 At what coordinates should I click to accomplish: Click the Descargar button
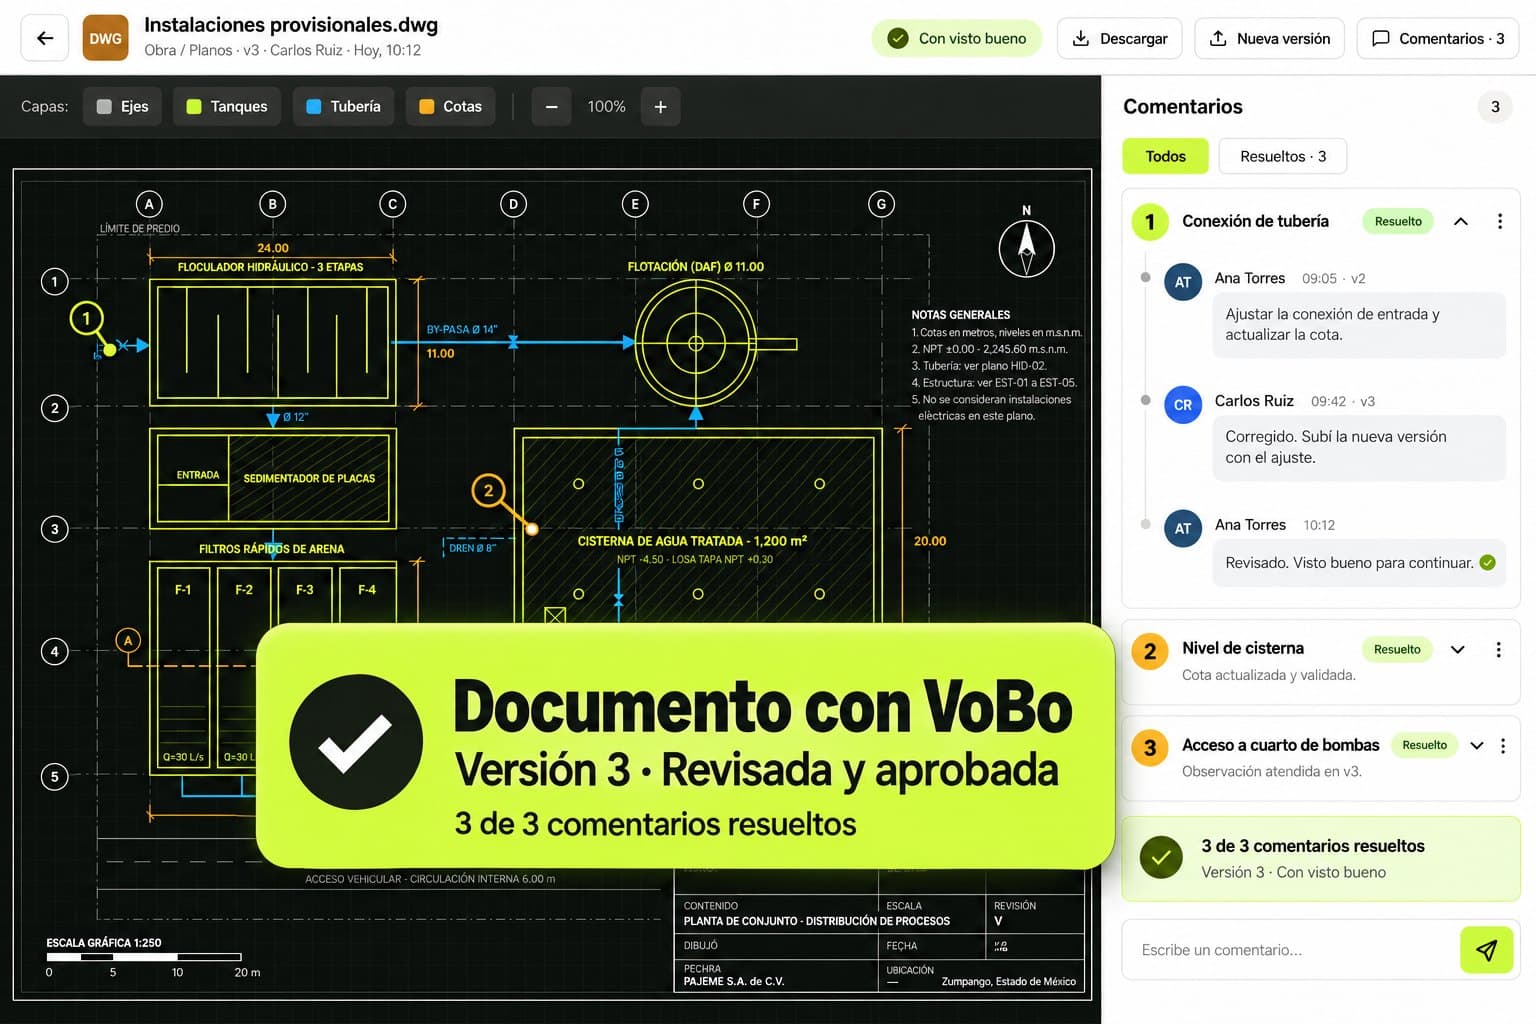click(x=1119, y=38)
